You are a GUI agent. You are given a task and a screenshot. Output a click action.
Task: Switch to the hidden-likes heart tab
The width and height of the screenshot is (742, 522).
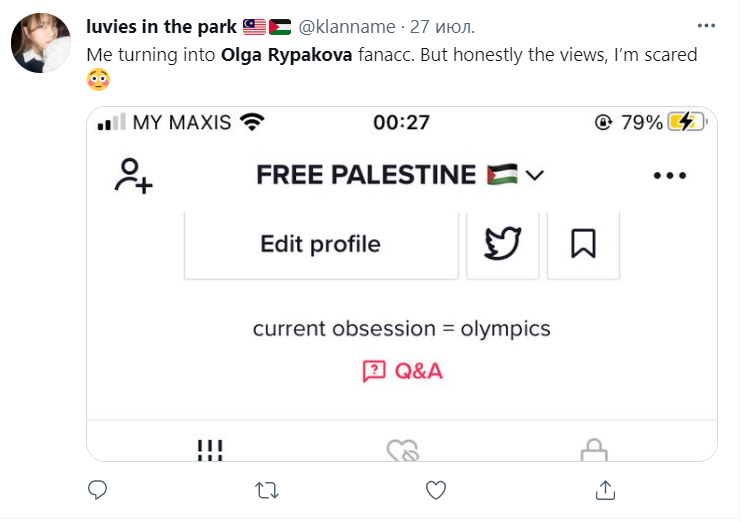[x=402, y=452]
